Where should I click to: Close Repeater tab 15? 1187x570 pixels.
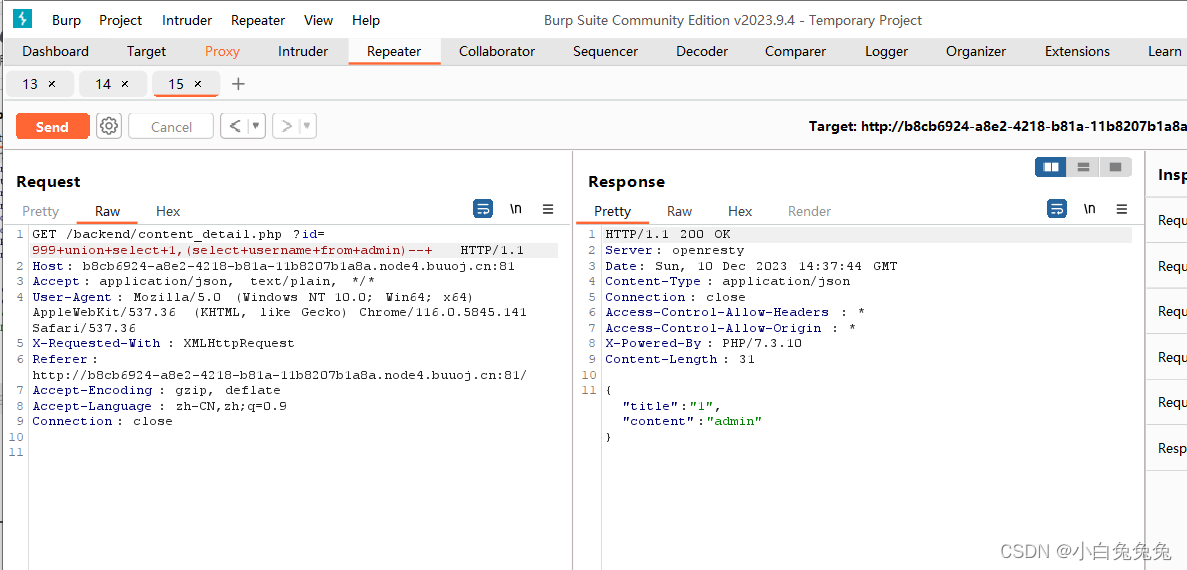[x=198, y=84]
